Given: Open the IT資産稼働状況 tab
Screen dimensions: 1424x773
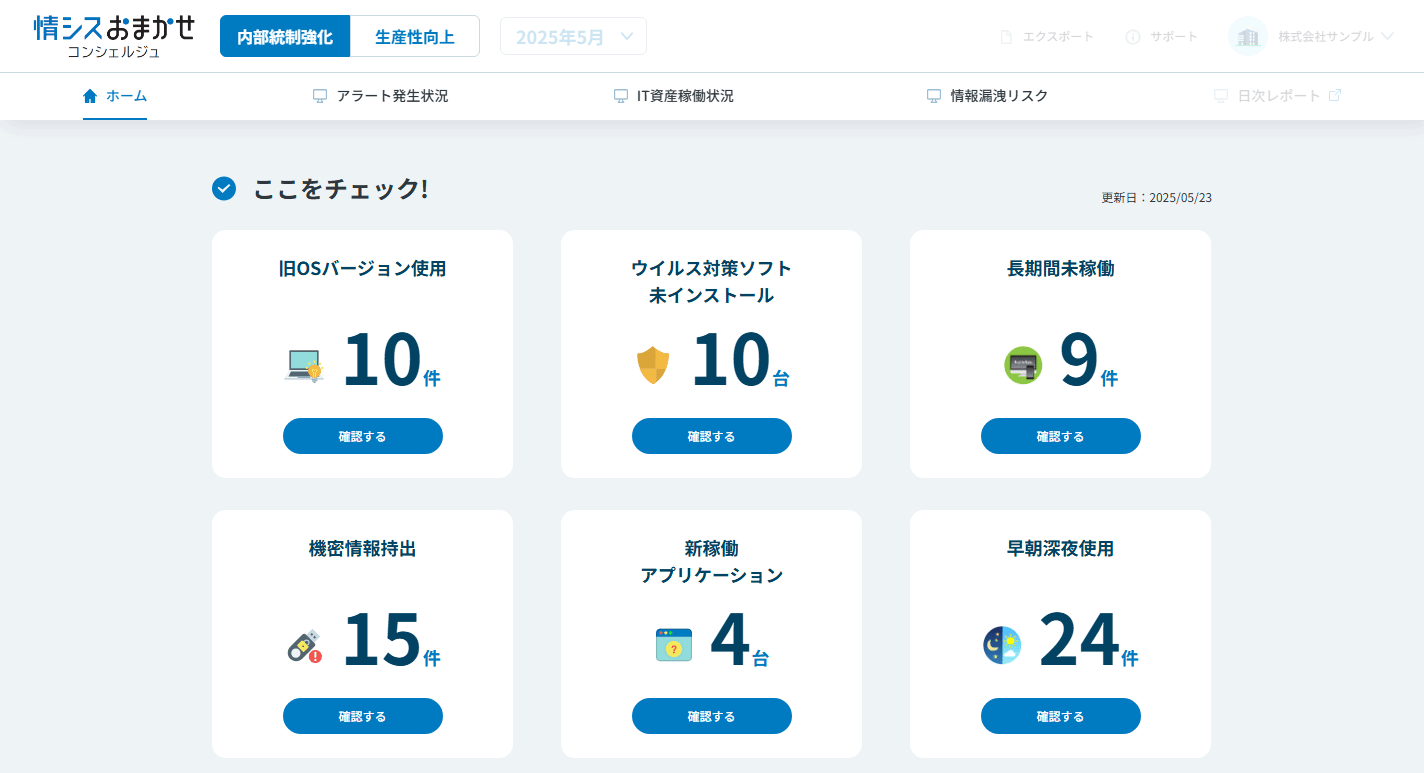Looking at the screenshot, I should click(674, 96).
